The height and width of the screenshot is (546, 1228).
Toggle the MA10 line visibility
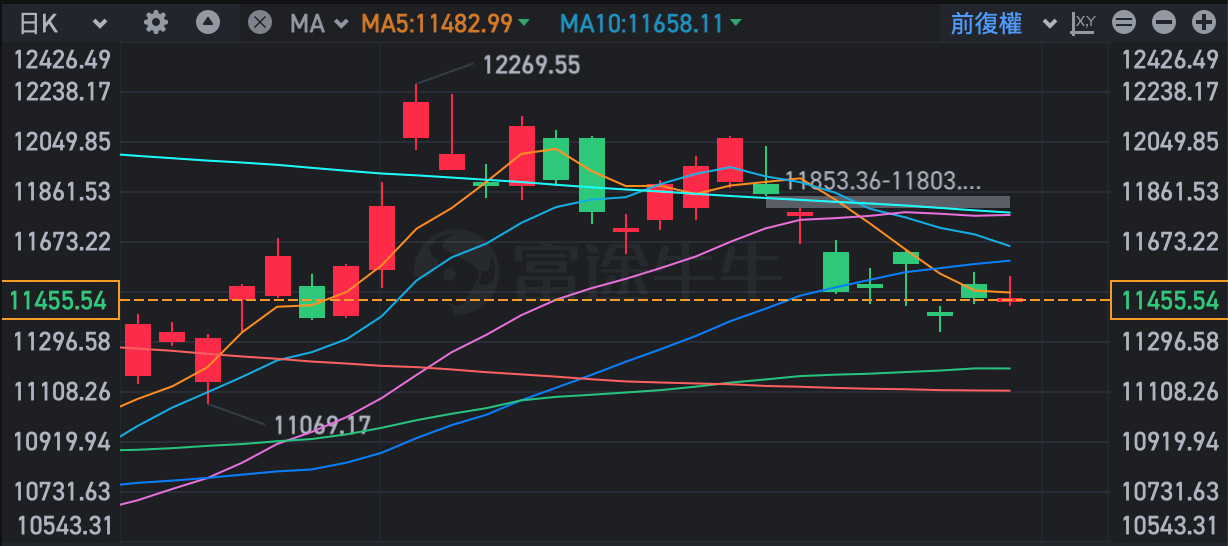640,24
